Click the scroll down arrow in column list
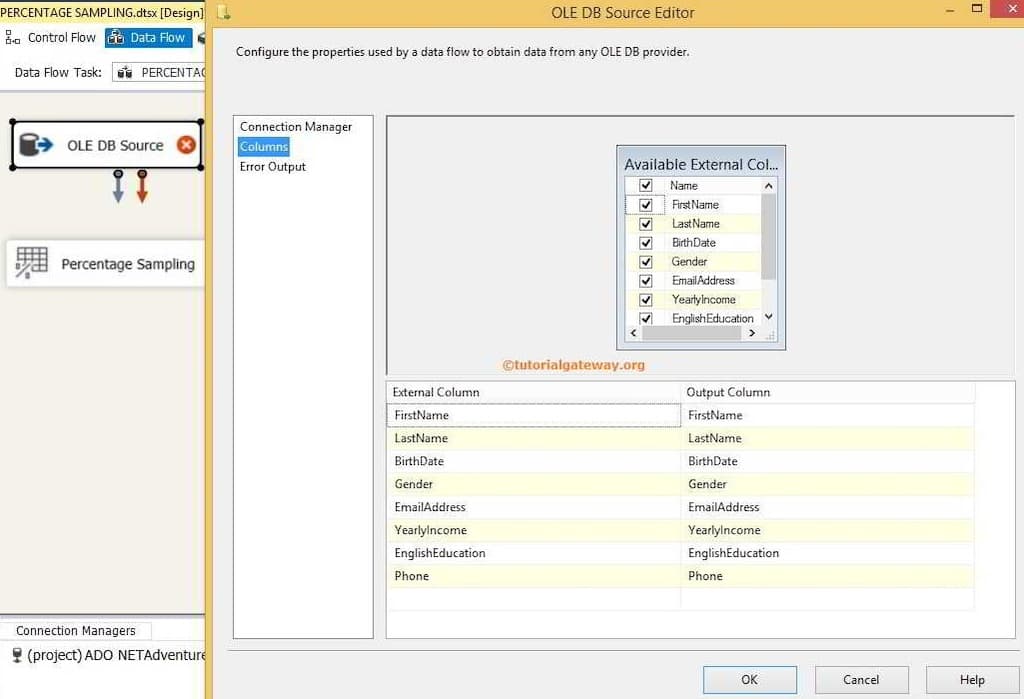 [x=769, y=317]
